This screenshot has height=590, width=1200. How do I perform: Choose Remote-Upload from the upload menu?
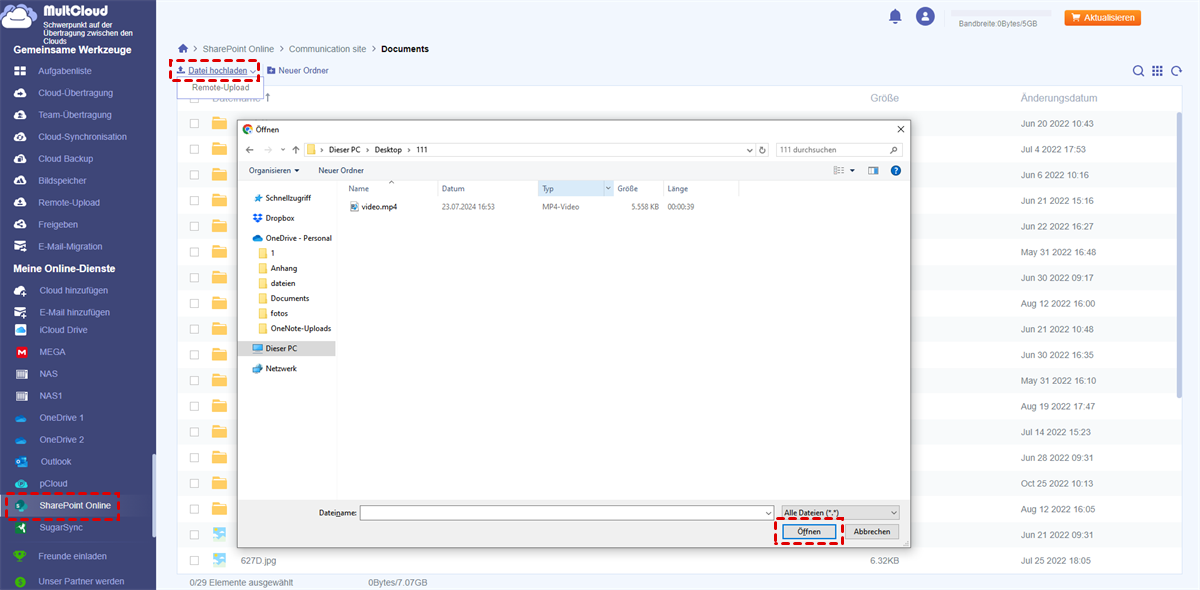click(221, 88)
